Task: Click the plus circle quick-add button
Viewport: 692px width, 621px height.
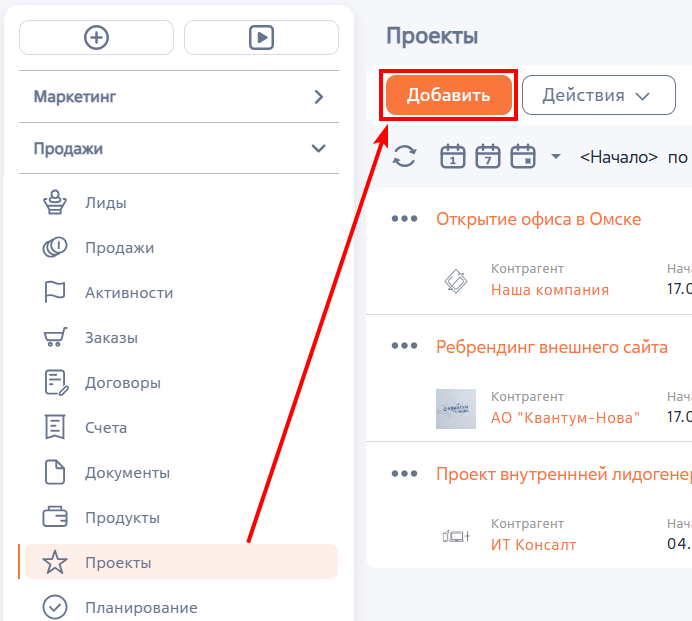Action: (96, 38)
